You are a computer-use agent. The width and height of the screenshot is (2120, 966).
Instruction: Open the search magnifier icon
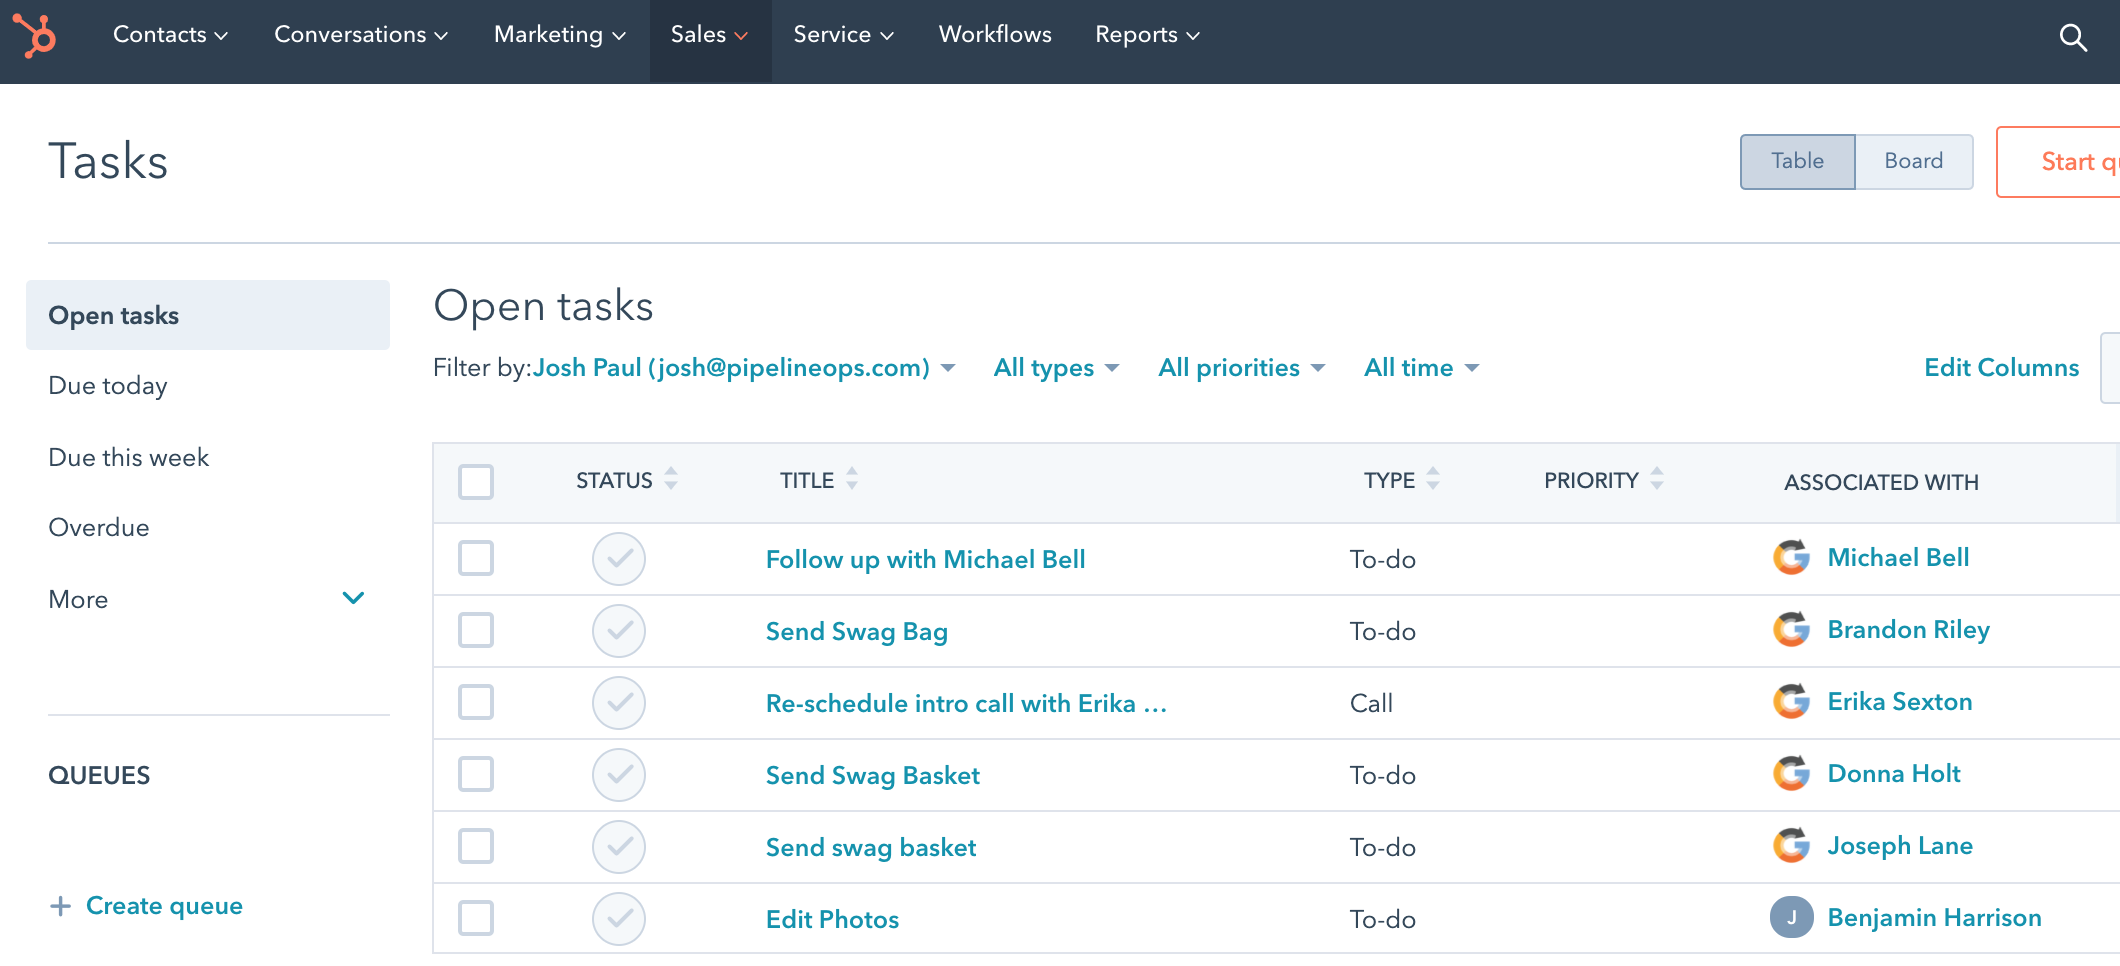click(2073, 38)
